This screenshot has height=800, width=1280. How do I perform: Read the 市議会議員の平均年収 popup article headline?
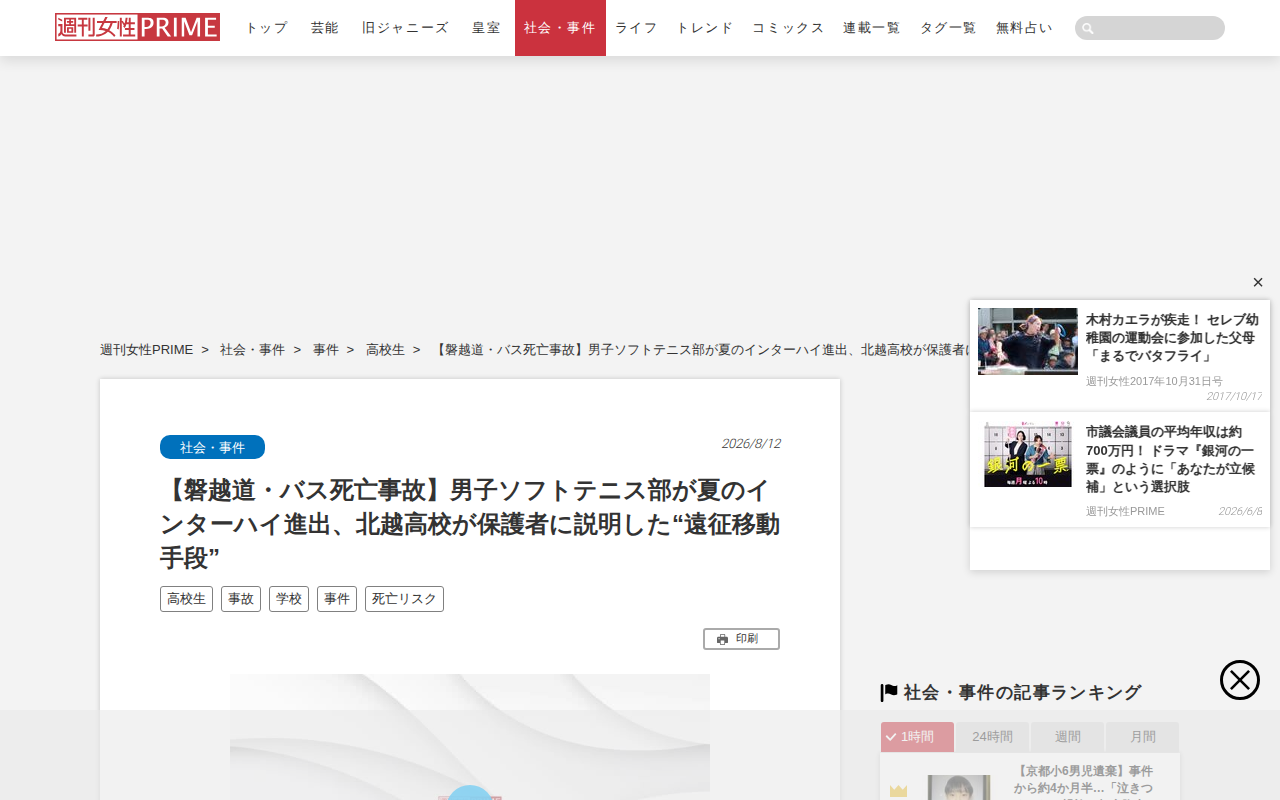(x=1172, y=459)
